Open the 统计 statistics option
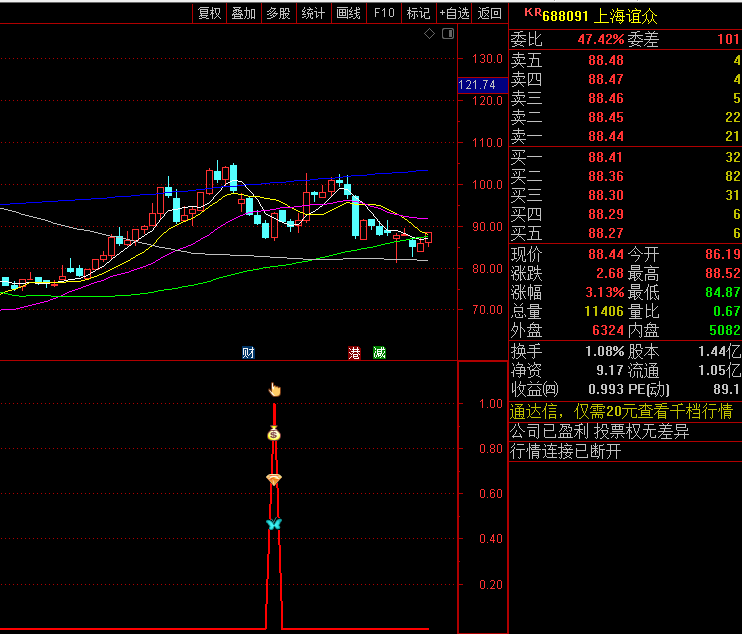 point(313,13)
